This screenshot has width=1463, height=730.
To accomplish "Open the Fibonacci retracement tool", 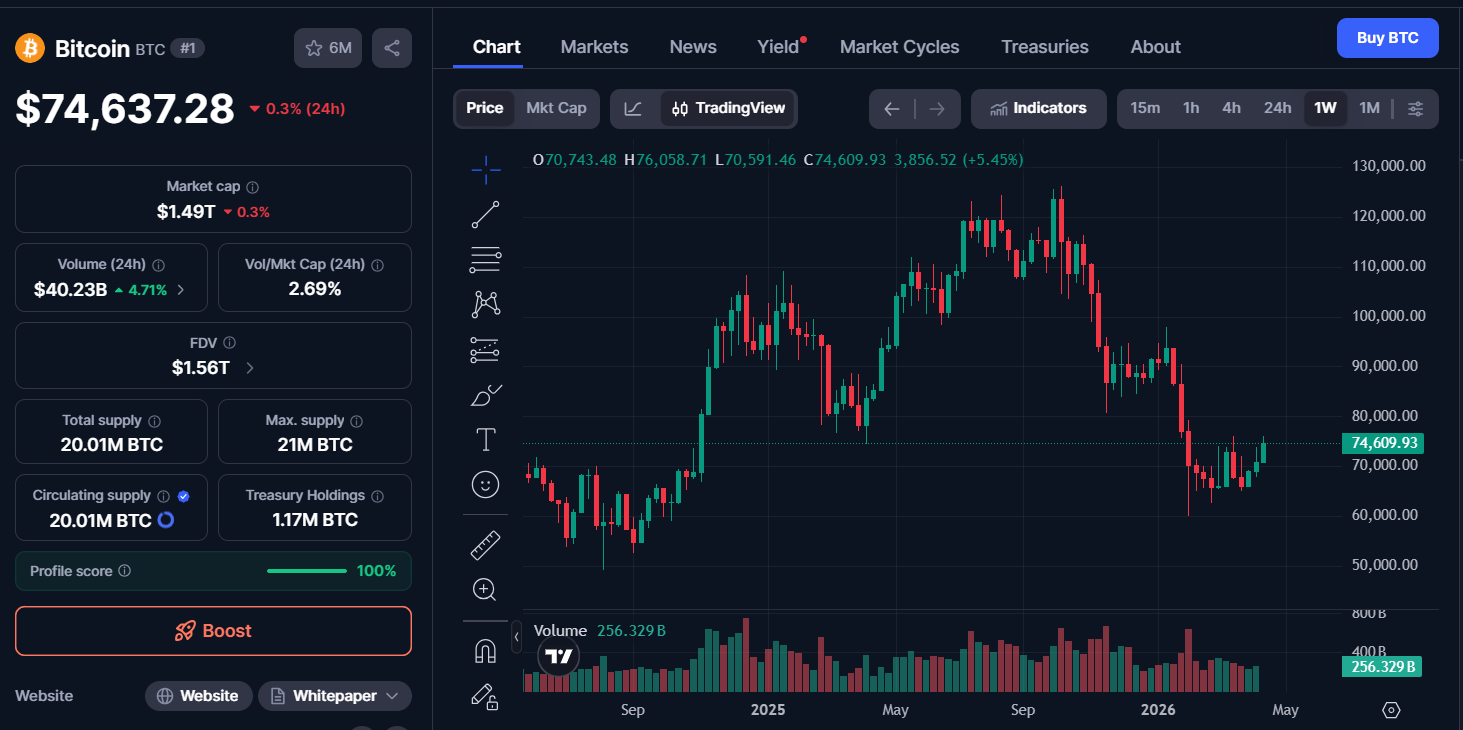I will 486,260.
